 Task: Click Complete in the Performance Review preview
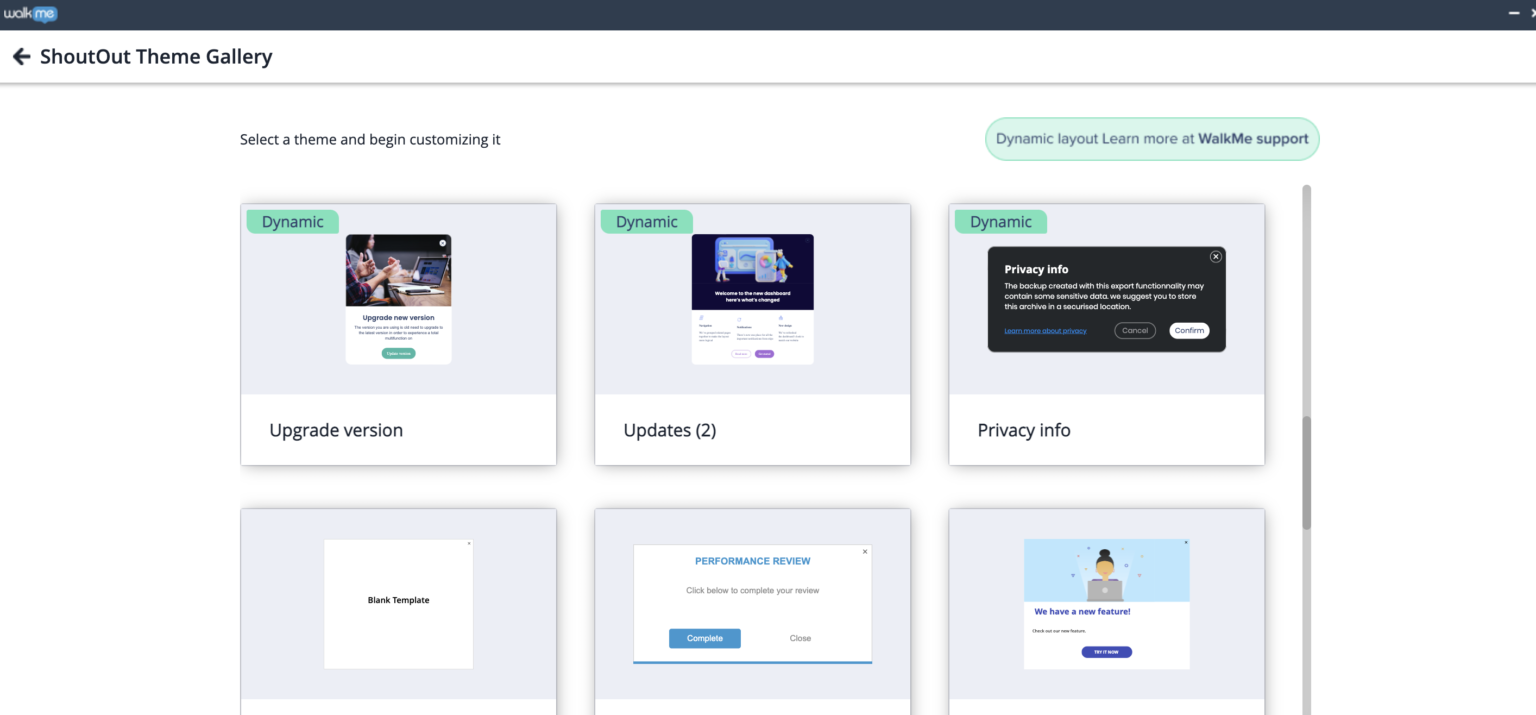click(x=704, y=638)
